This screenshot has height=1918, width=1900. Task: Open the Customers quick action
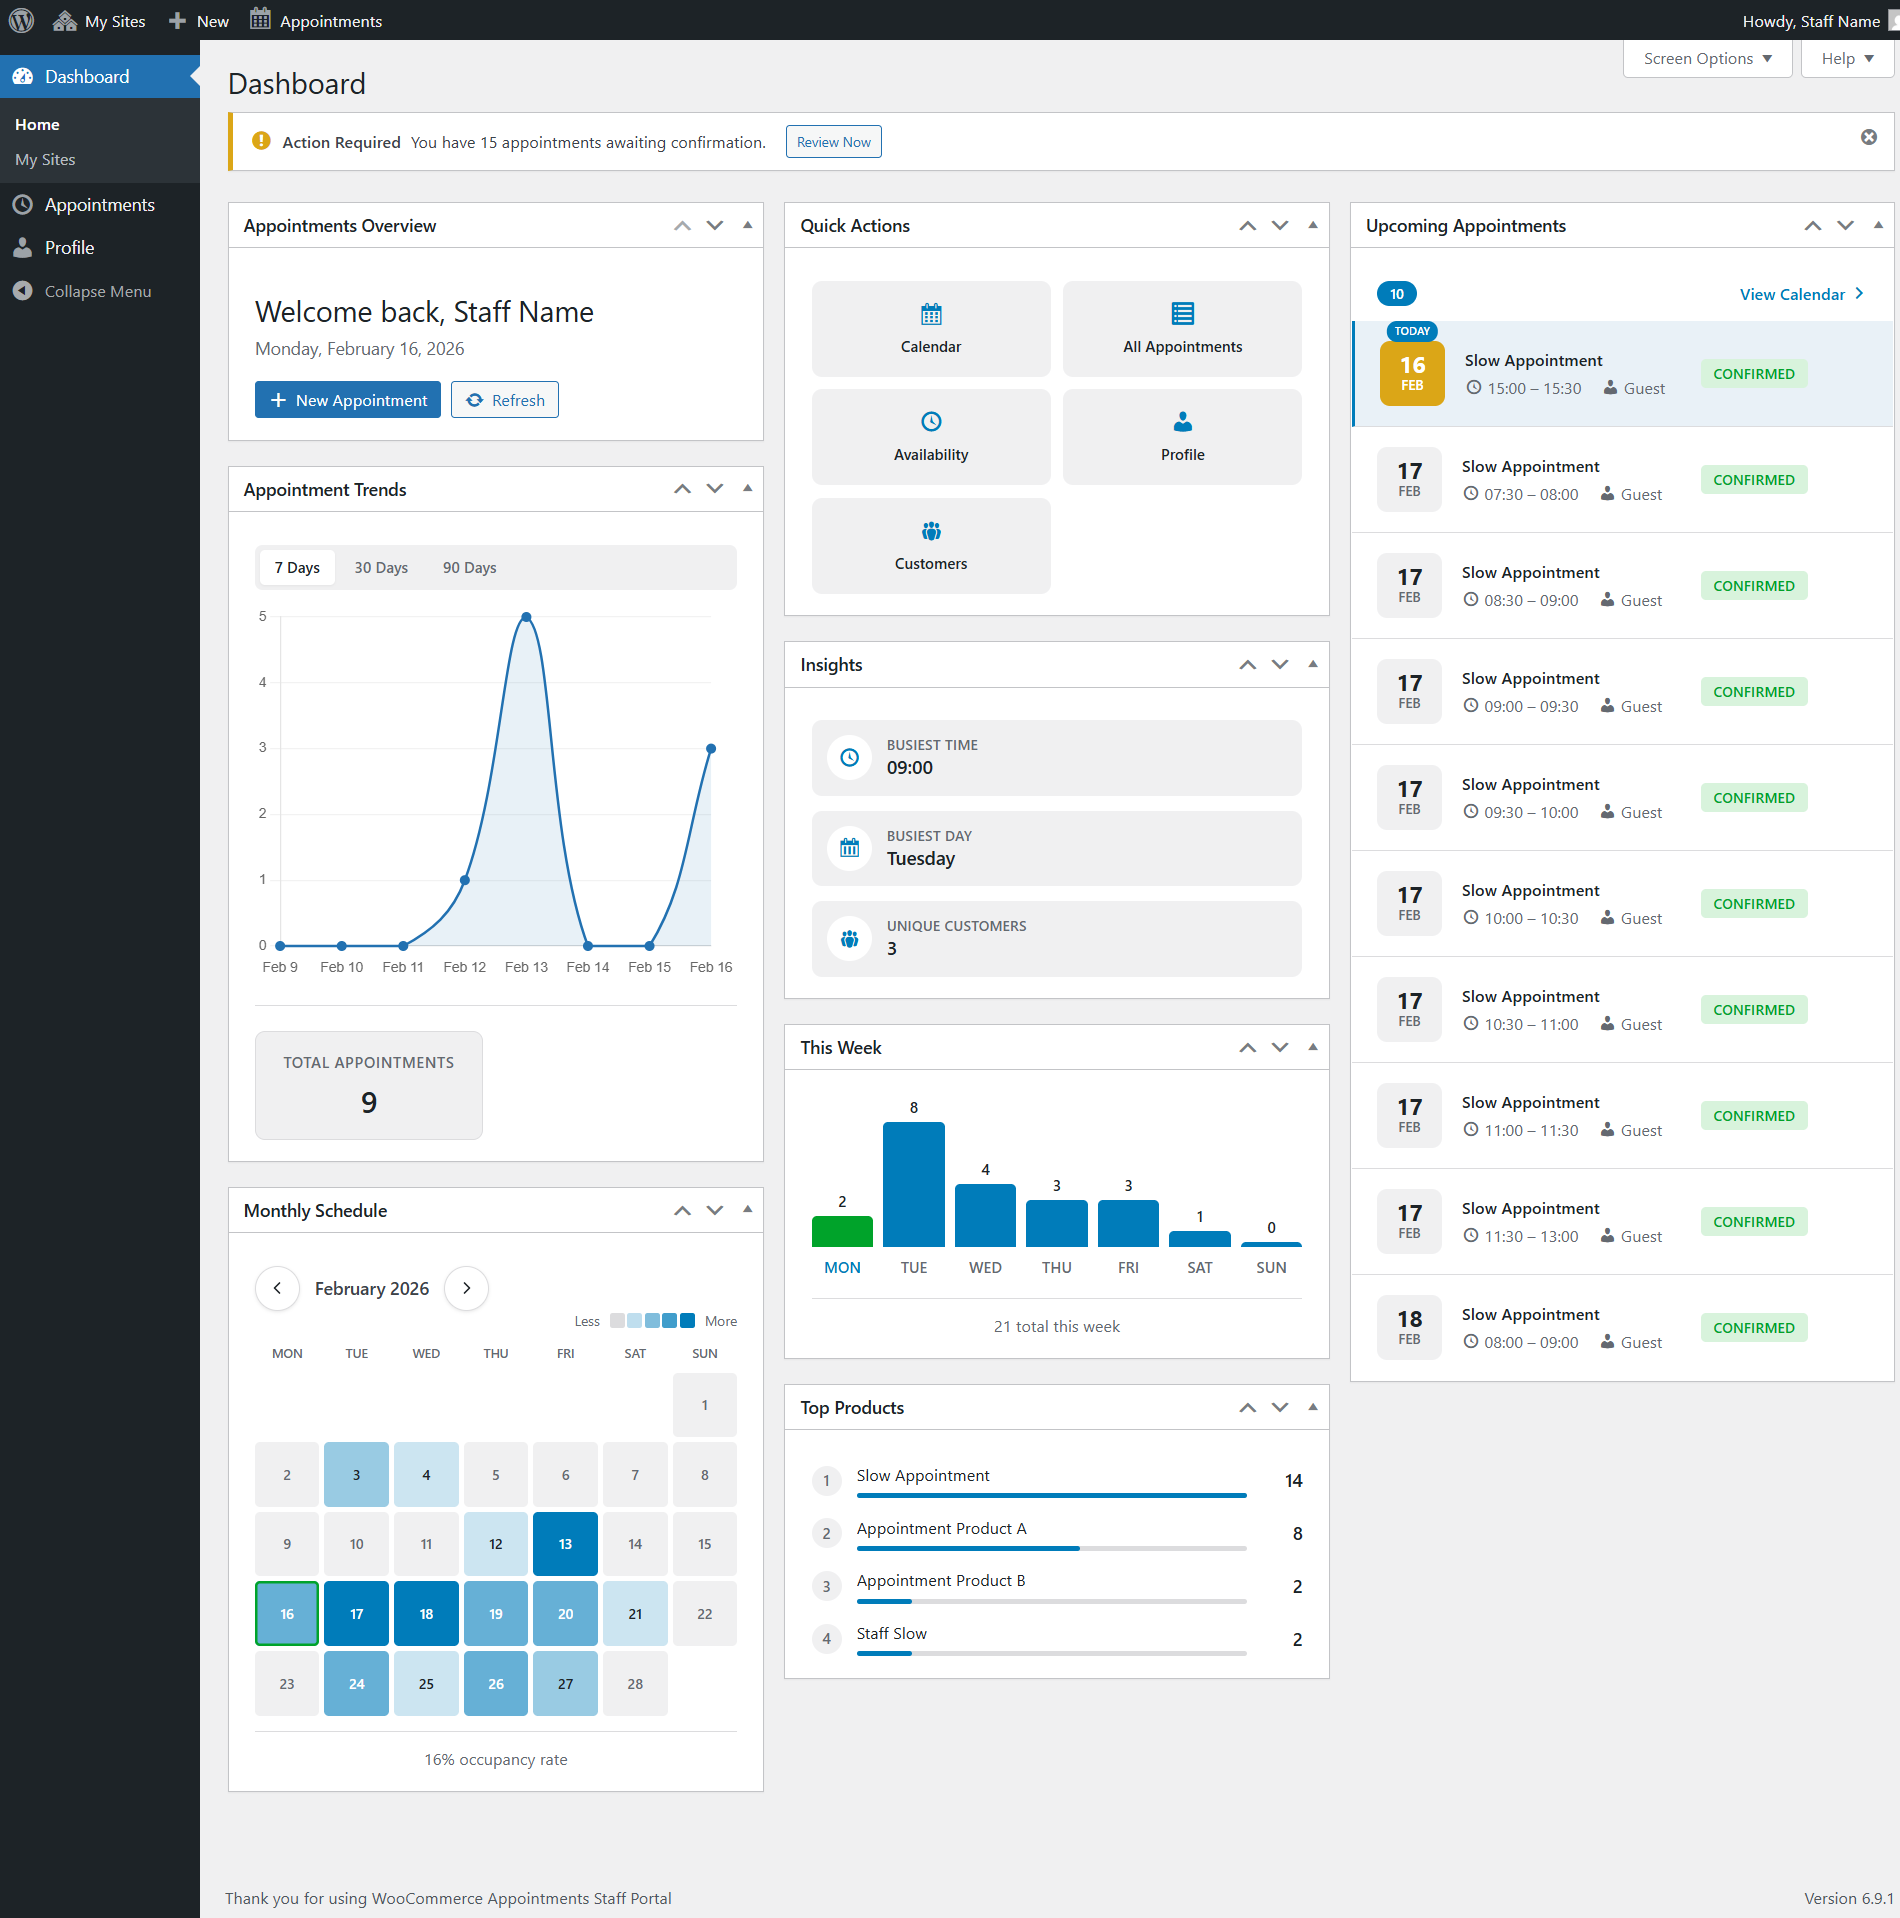pos(930,545)
